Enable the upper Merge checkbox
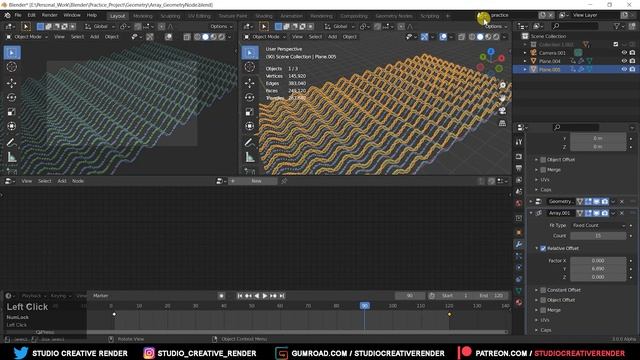This screenshot has height=360, width=640. (x=543, y=170)
